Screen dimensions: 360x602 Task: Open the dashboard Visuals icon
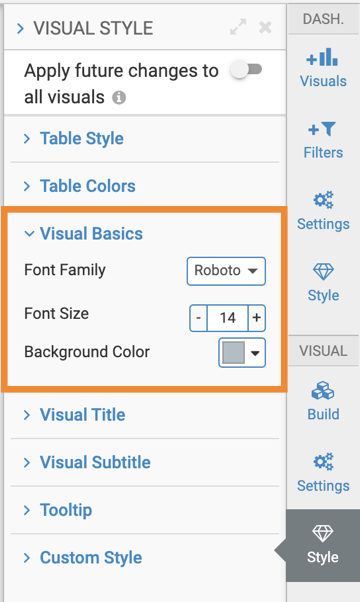point(323,57)
